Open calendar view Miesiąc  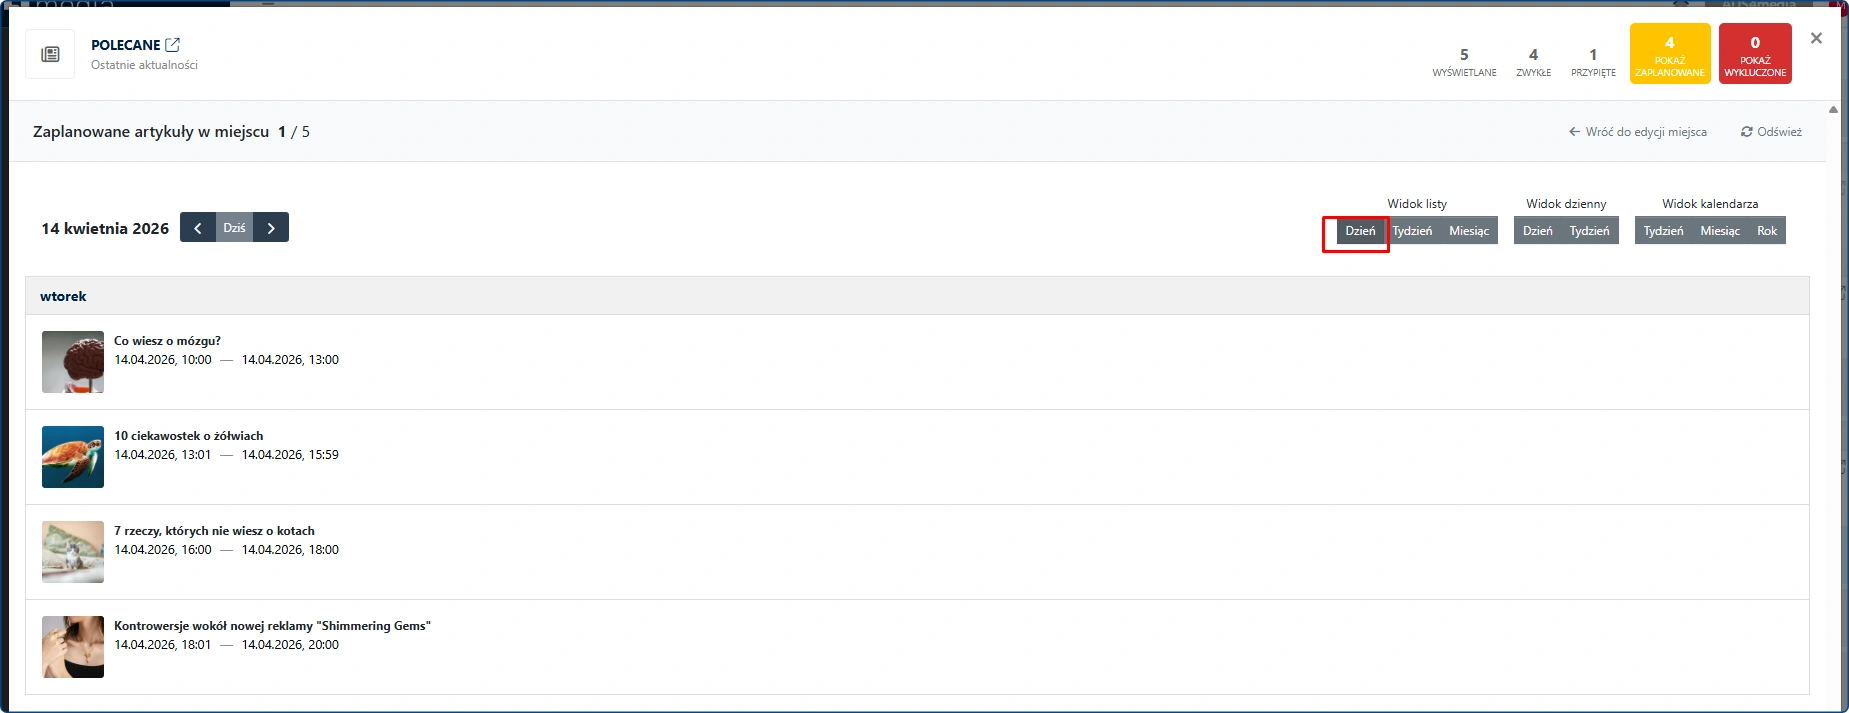pyautogui.click(x=1719, y=231)
